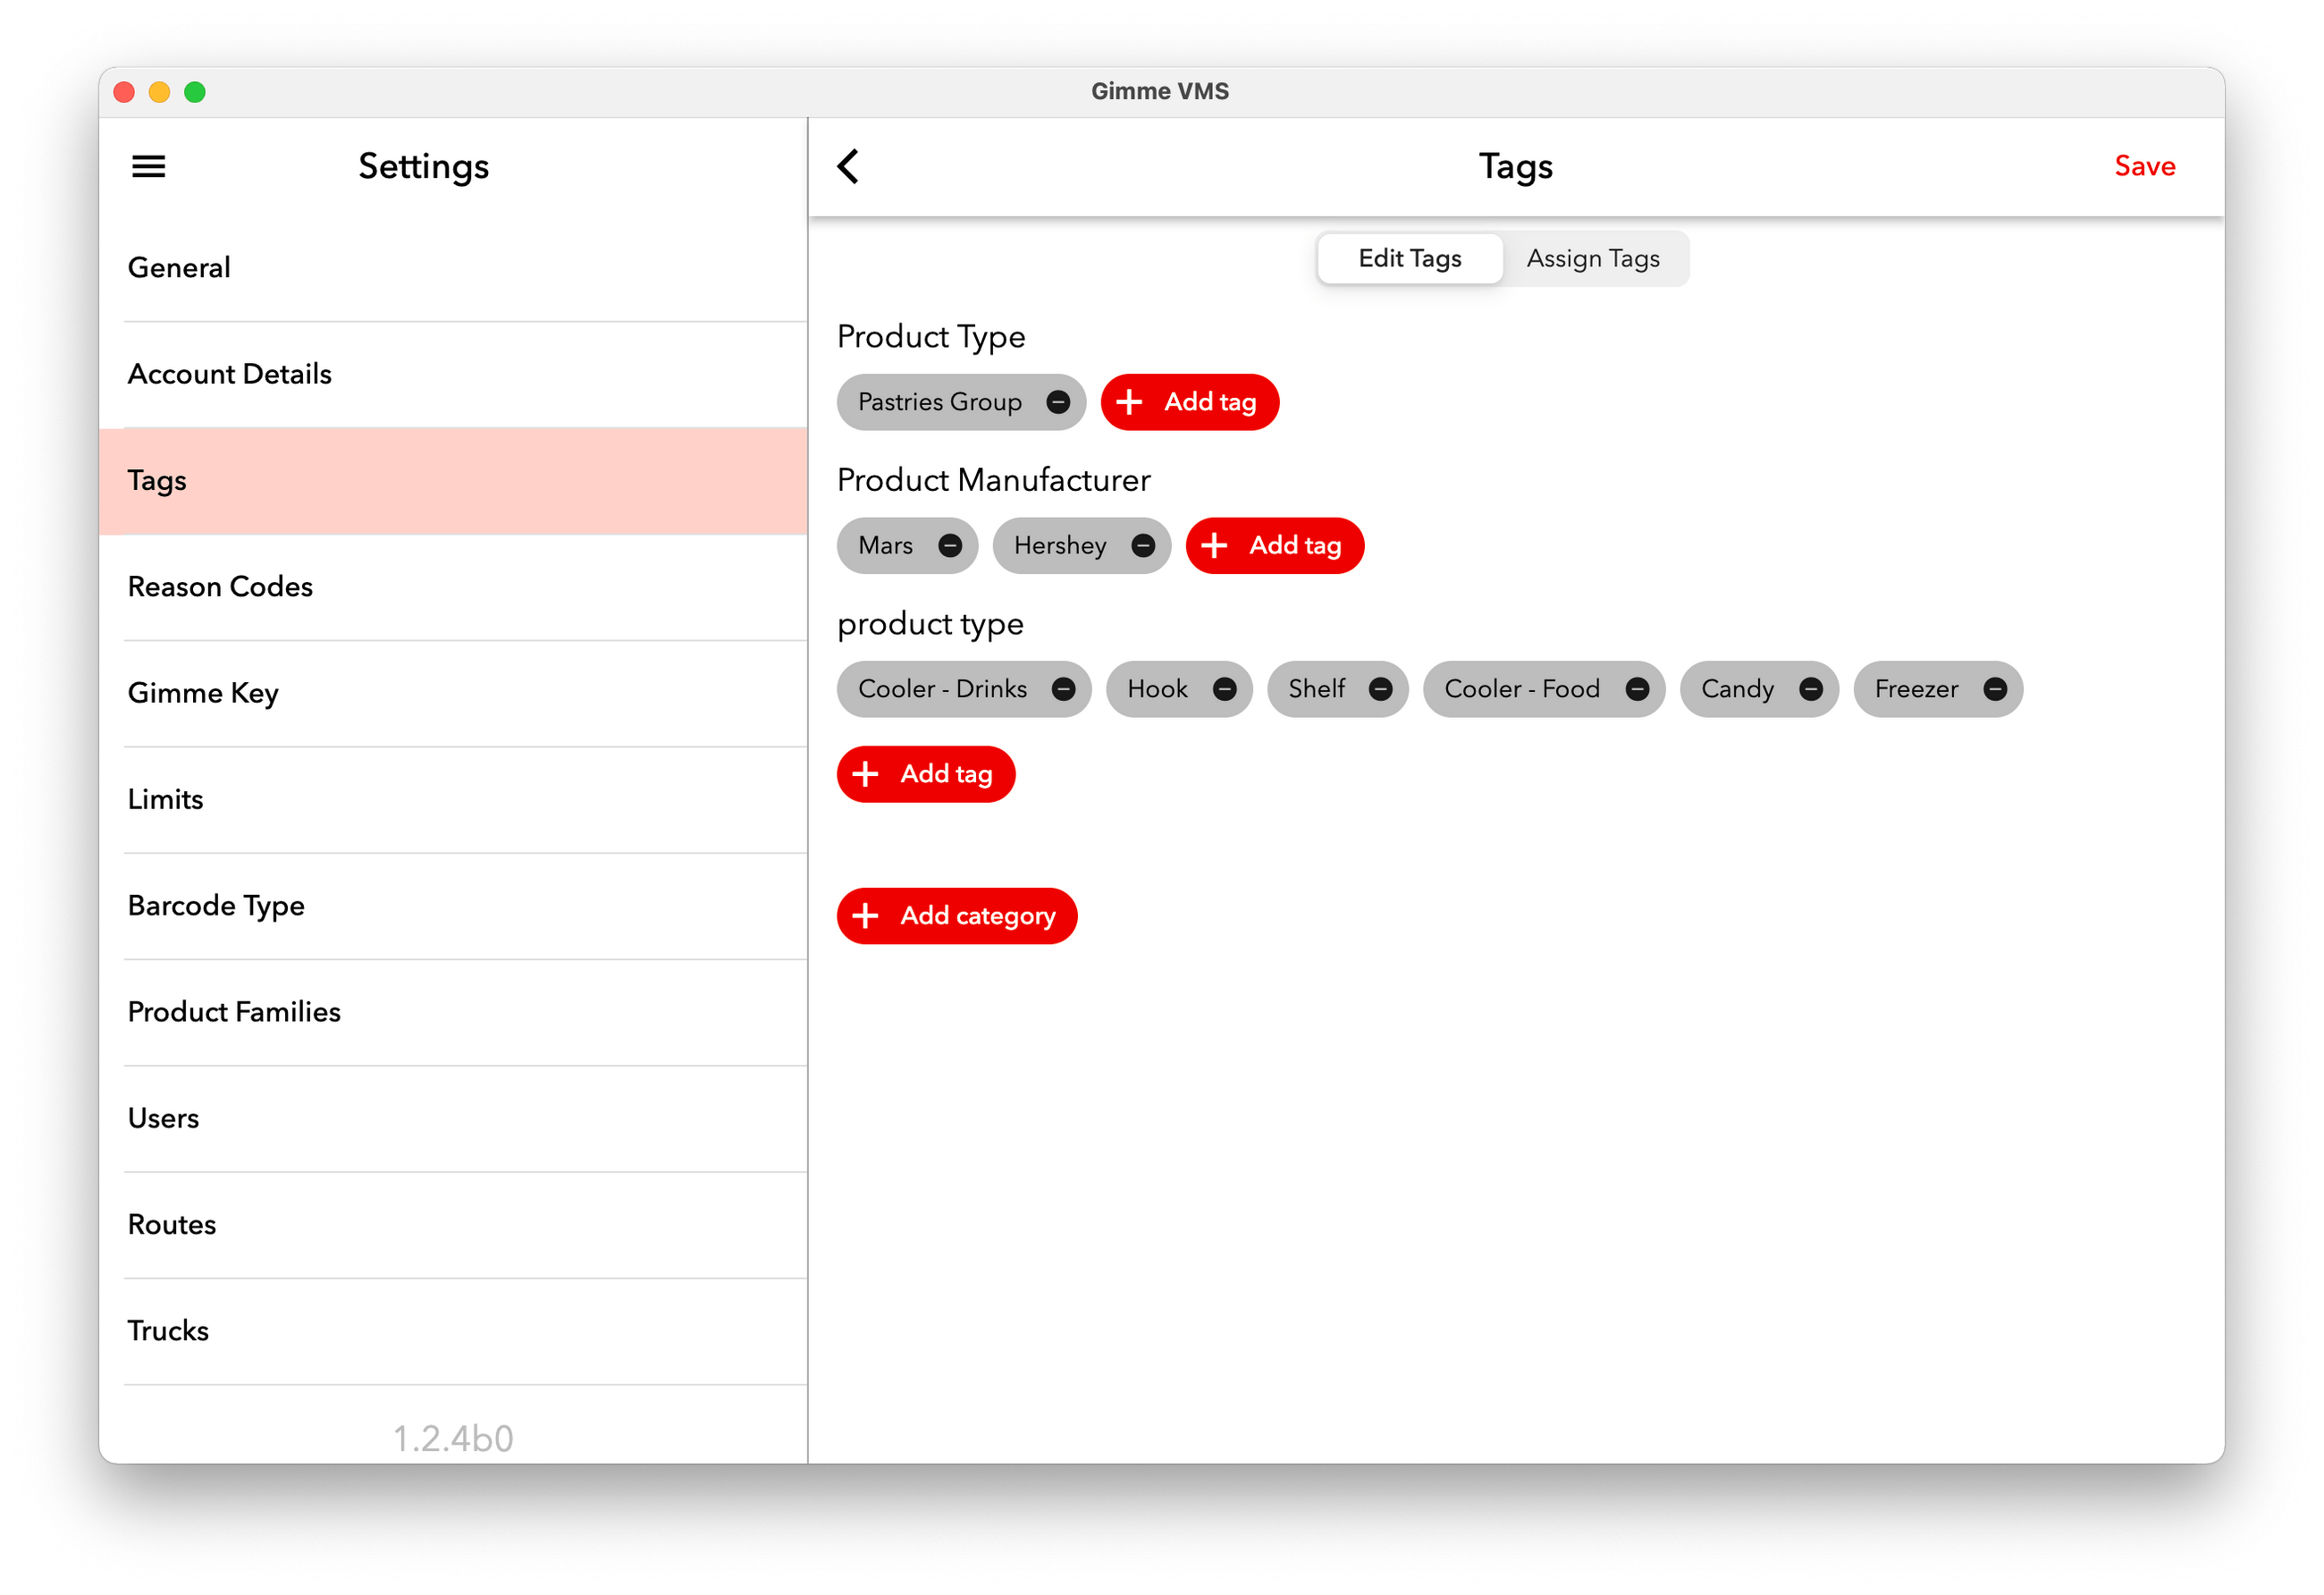Viewport: 2324px width, 1595px height.
Task: Click the back arrow chevron
Action: [x=848, y=166]
